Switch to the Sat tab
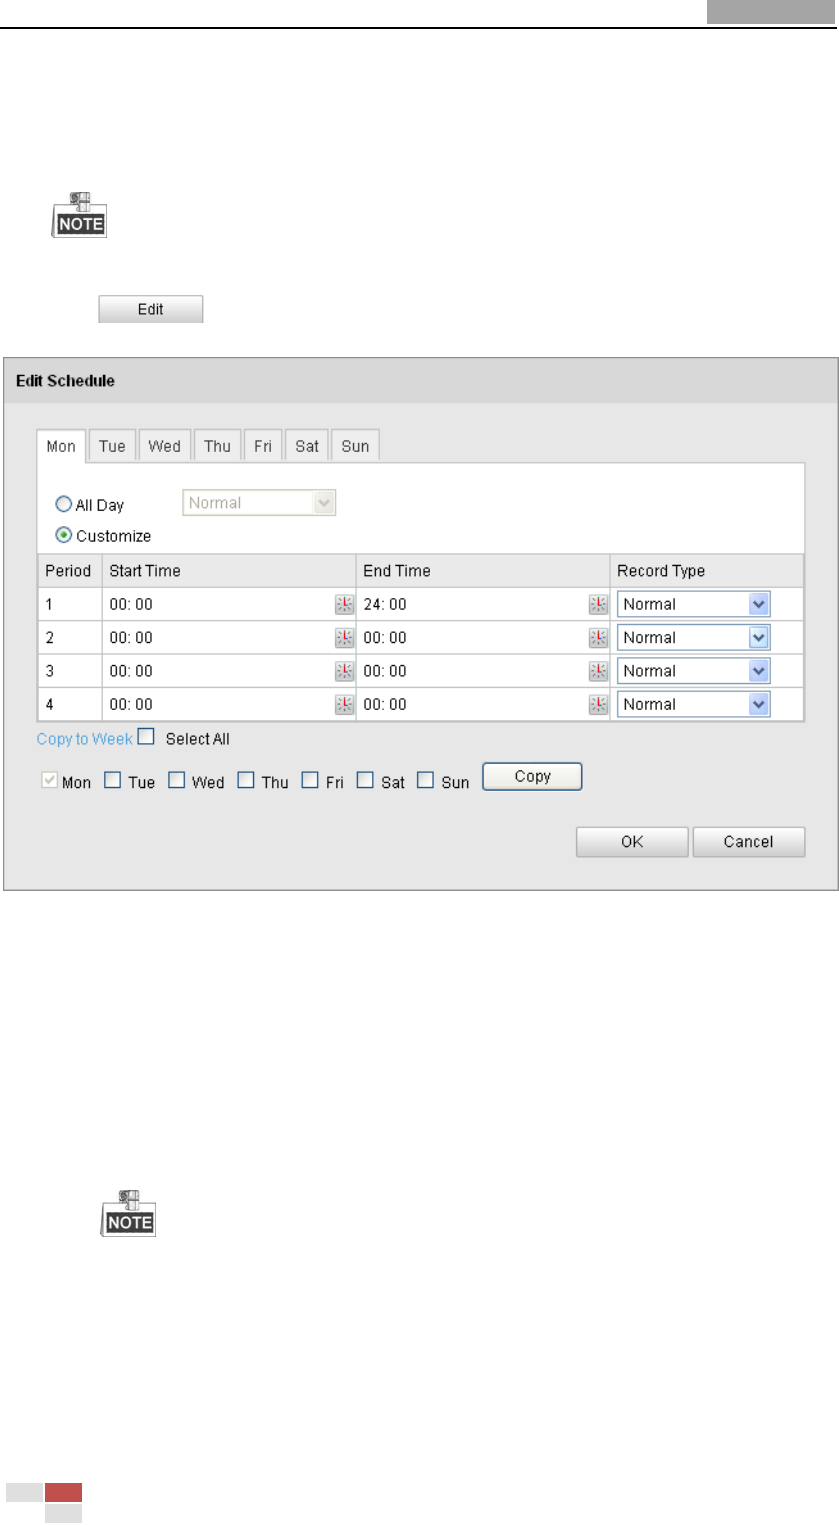Viewport: 839px width, 1525px height. (x=307, y=446)
